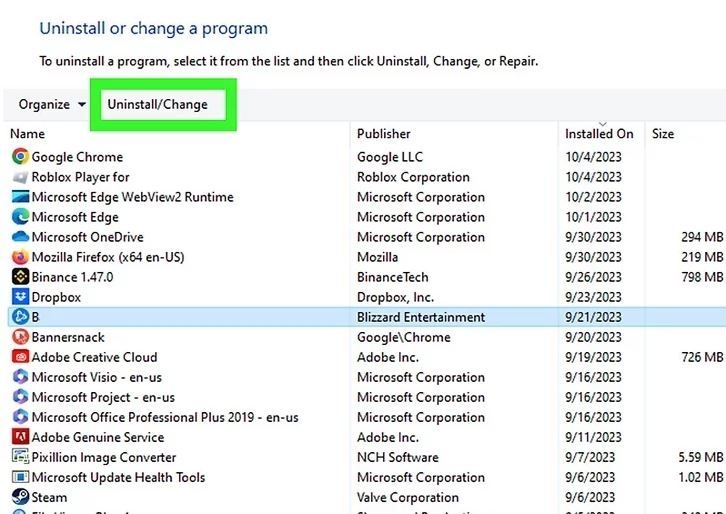Sort list by Name column header

point(28,134)
